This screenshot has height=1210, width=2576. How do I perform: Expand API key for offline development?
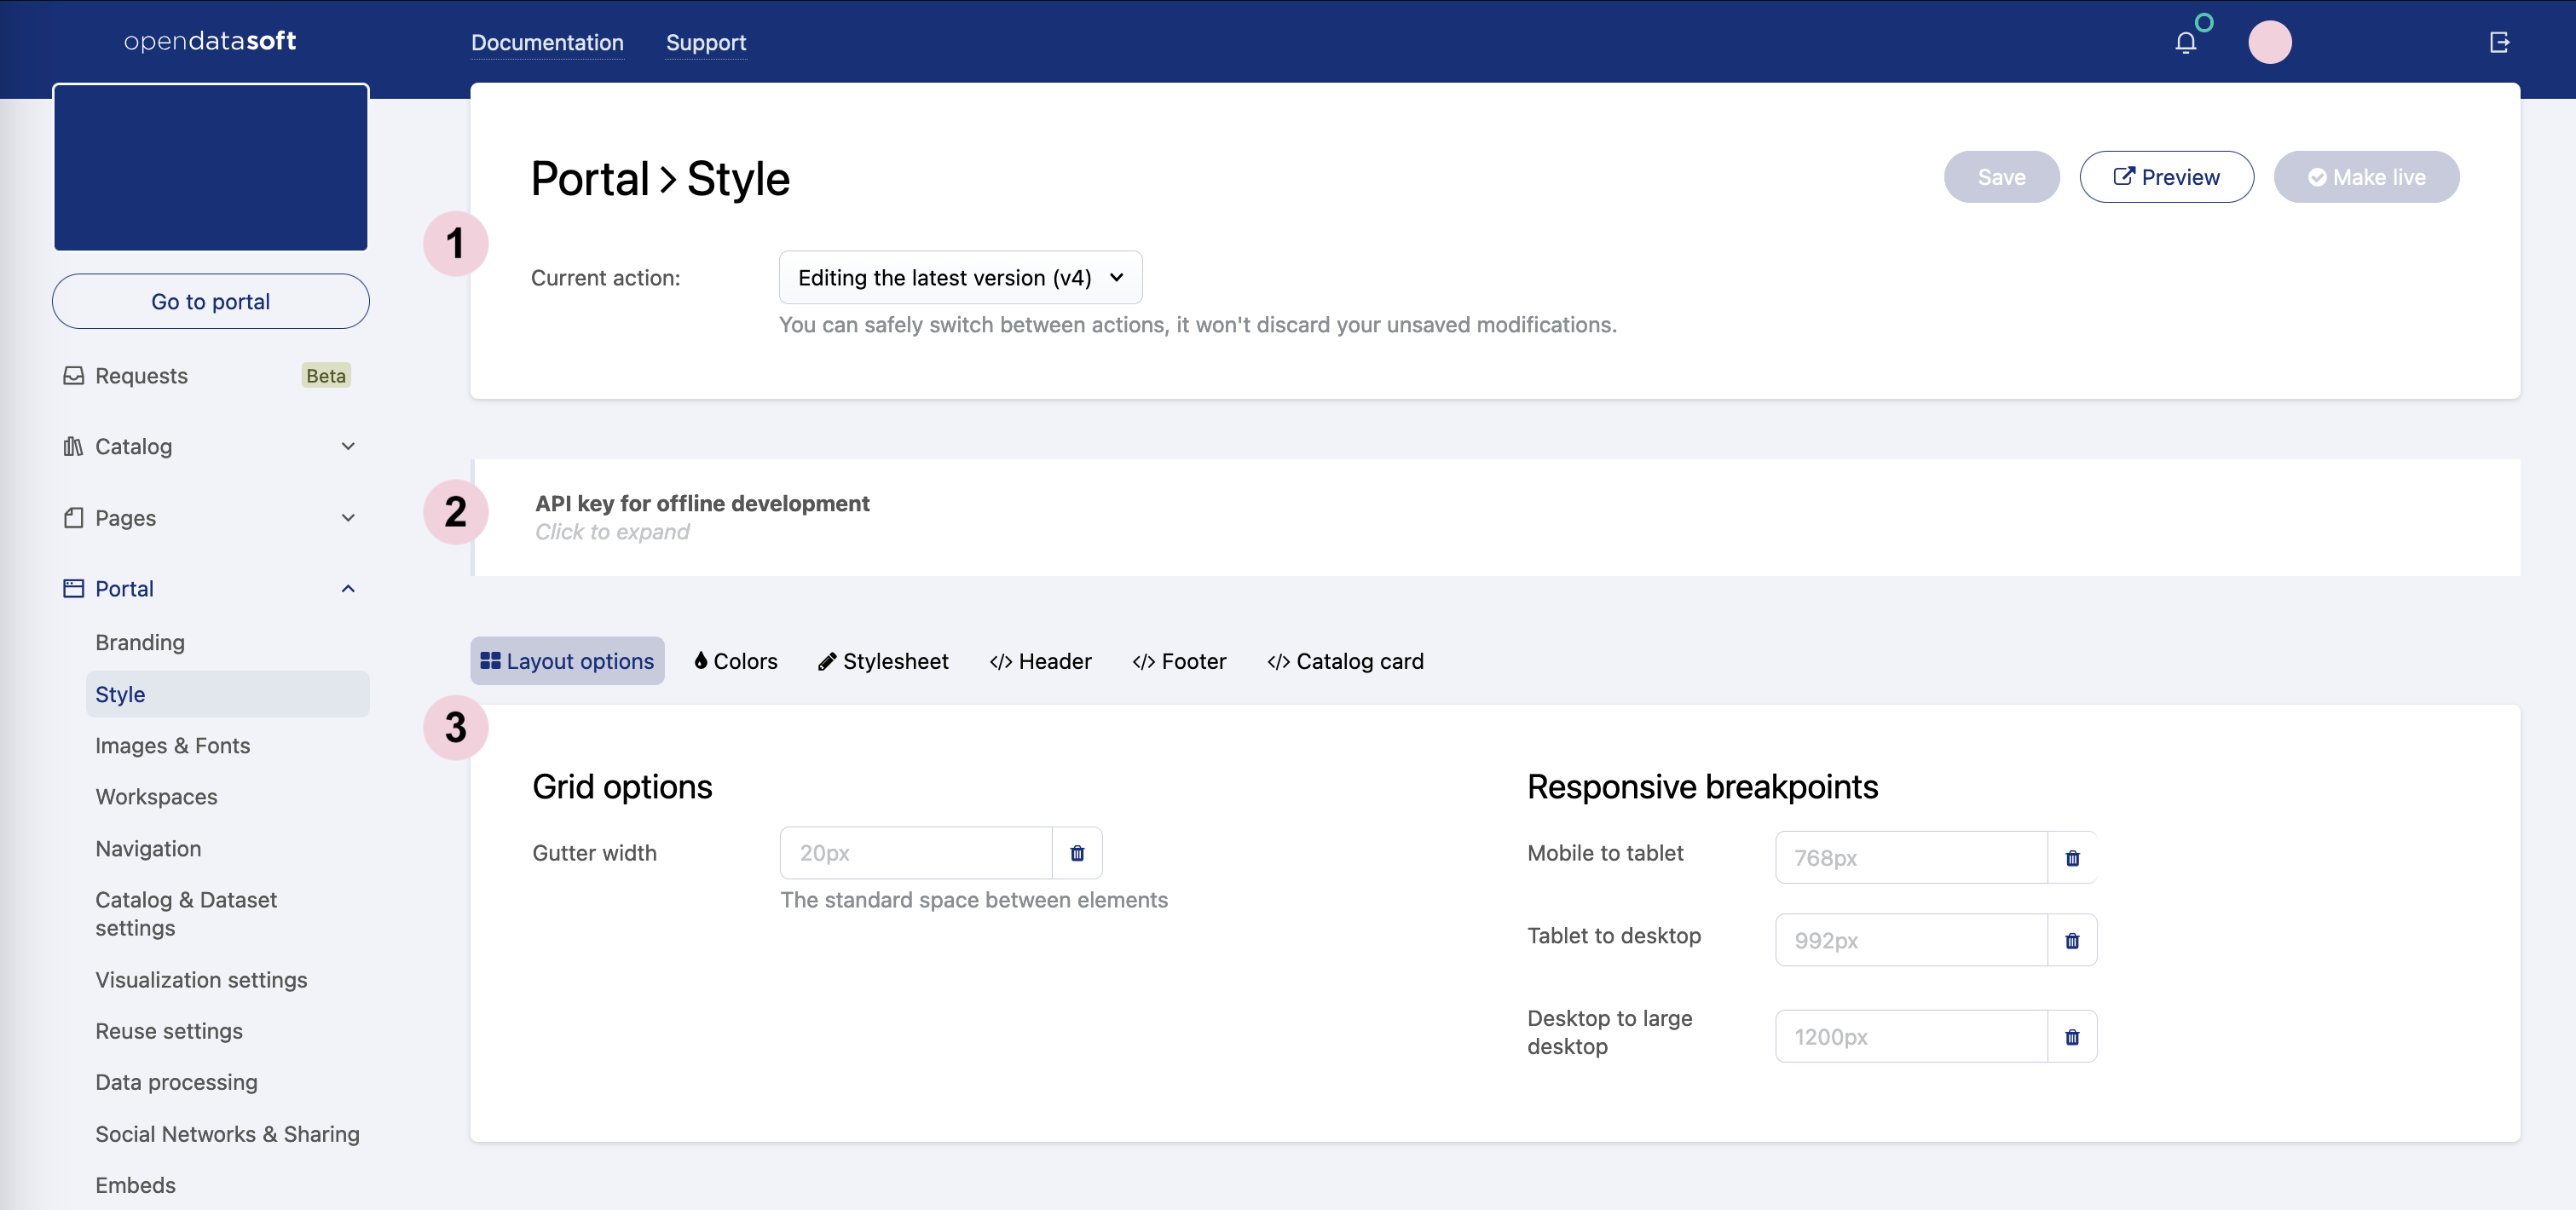(x=702, y=517)
